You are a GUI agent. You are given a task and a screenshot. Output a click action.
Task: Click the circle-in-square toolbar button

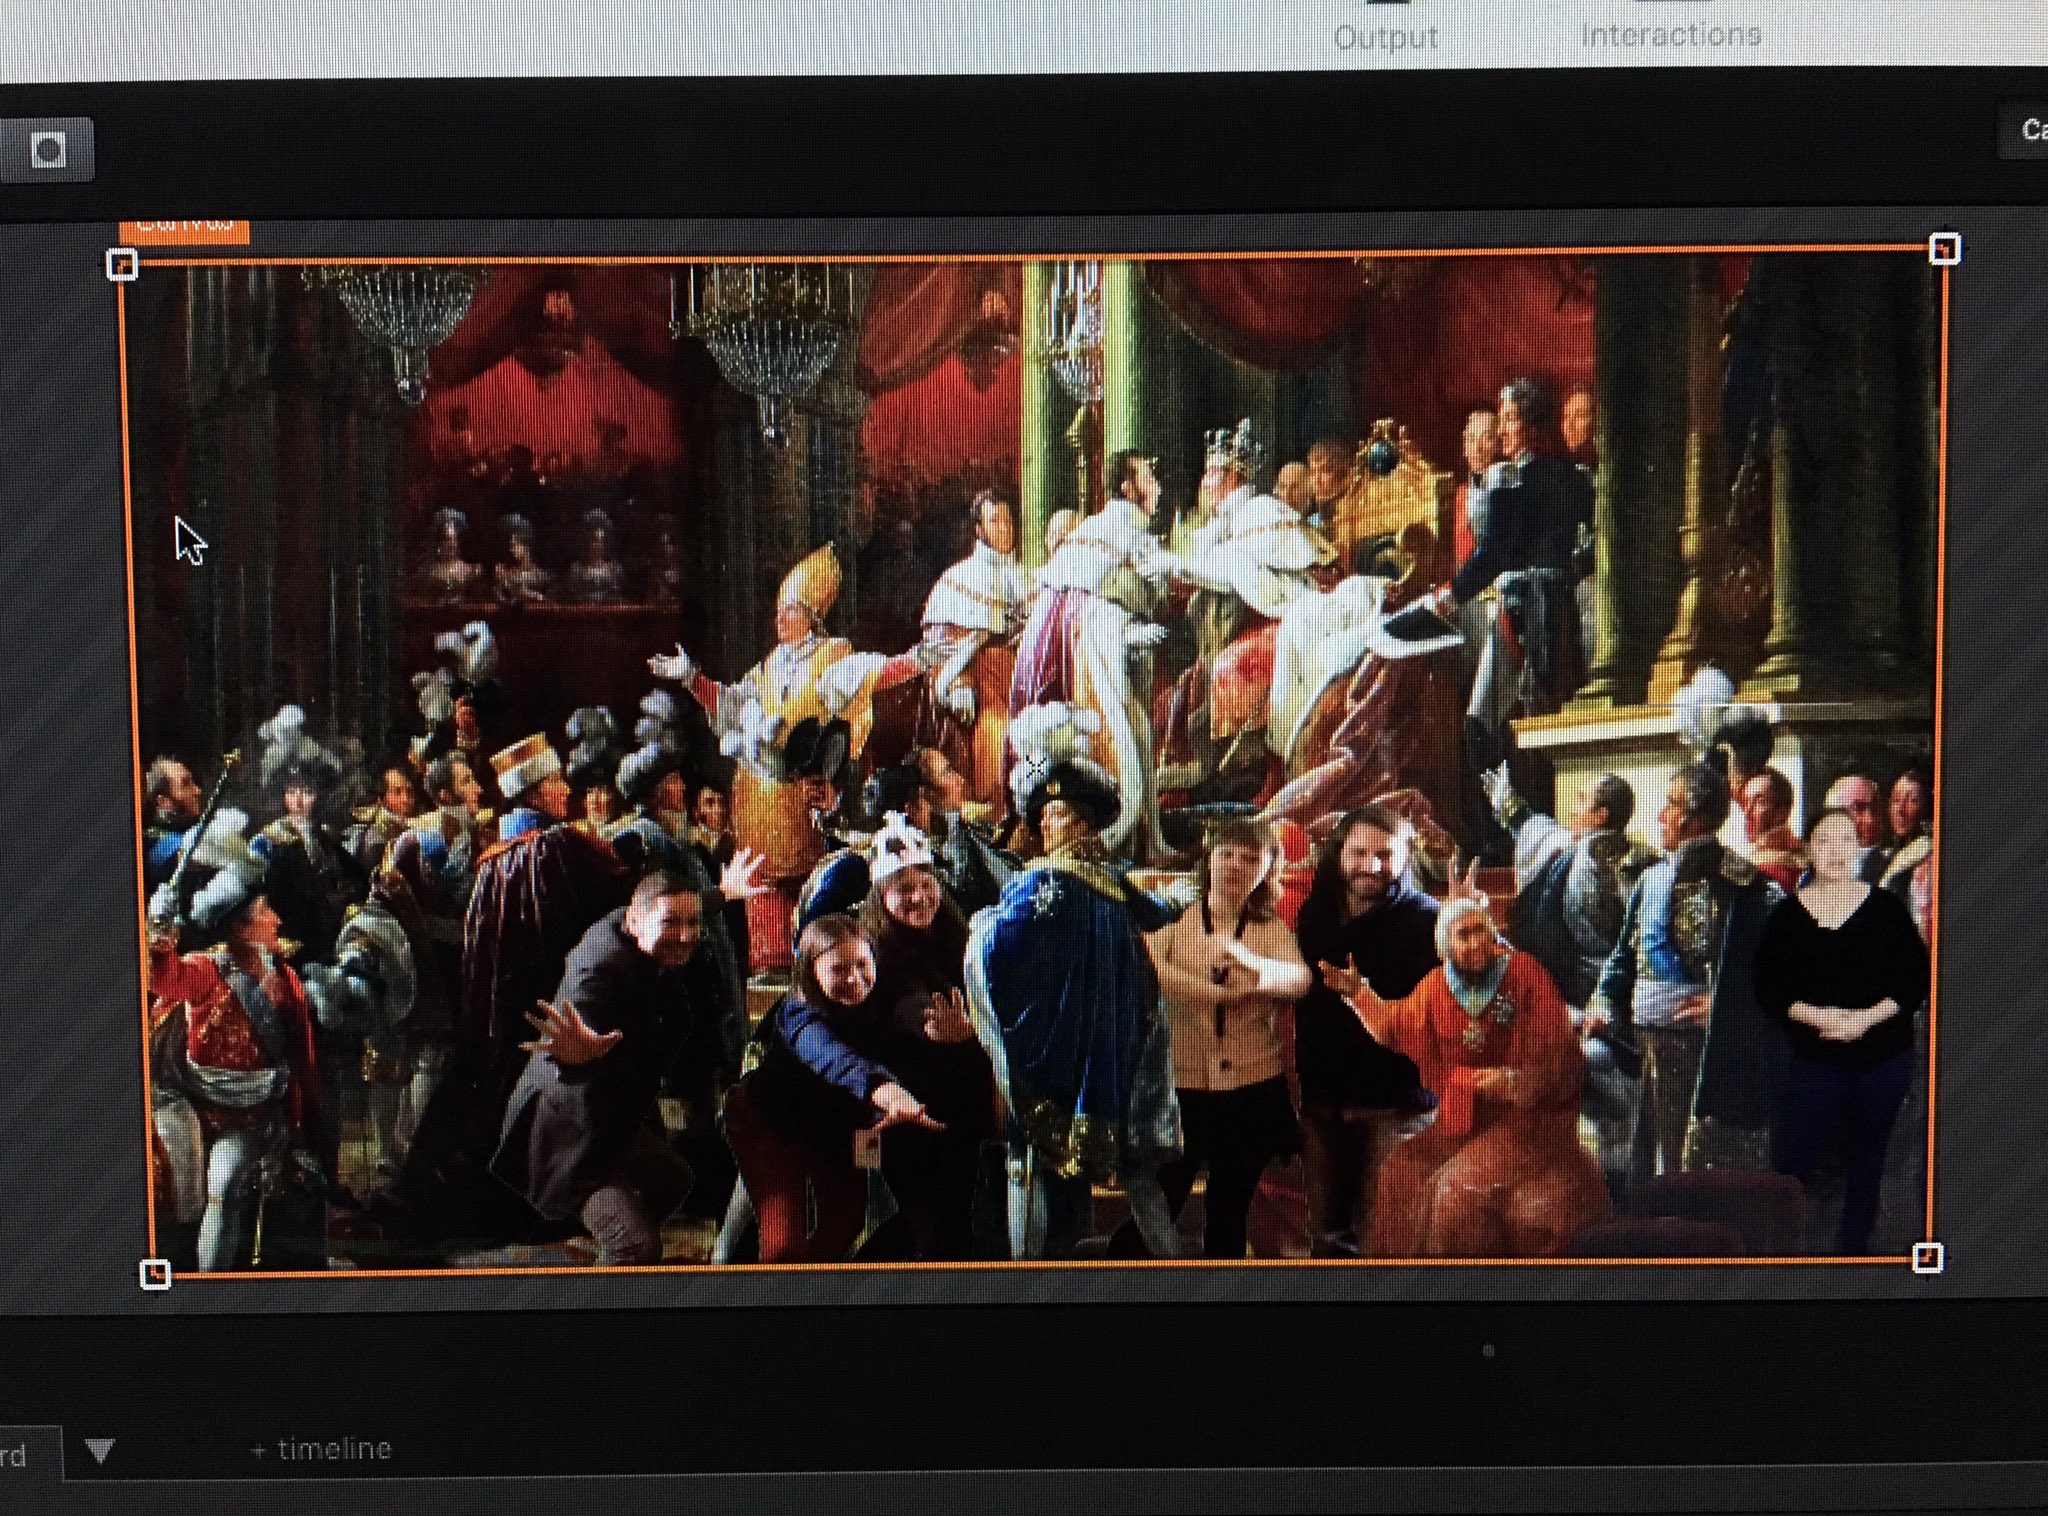(x=47, y=150)
